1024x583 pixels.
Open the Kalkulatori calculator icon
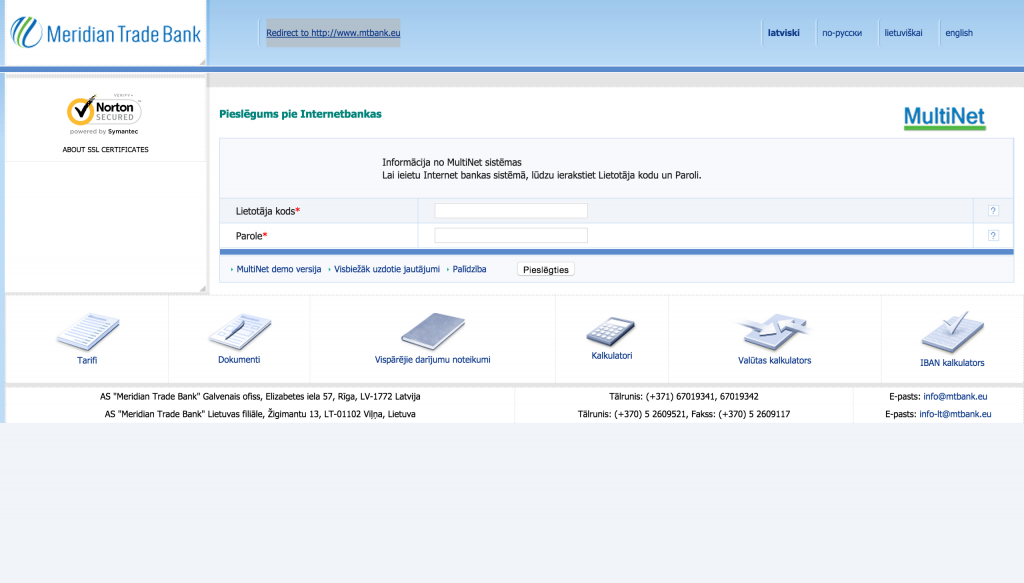(x=611, y=332)
